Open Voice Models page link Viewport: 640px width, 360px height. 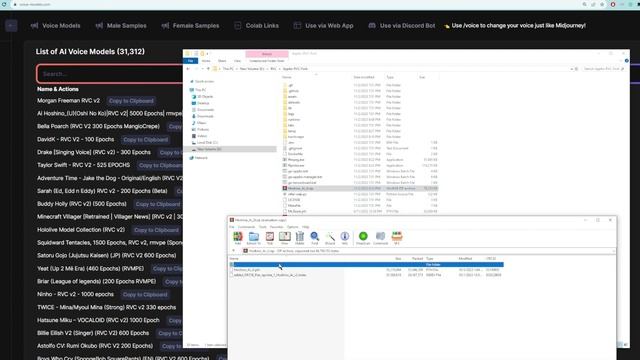click(56, 26)
